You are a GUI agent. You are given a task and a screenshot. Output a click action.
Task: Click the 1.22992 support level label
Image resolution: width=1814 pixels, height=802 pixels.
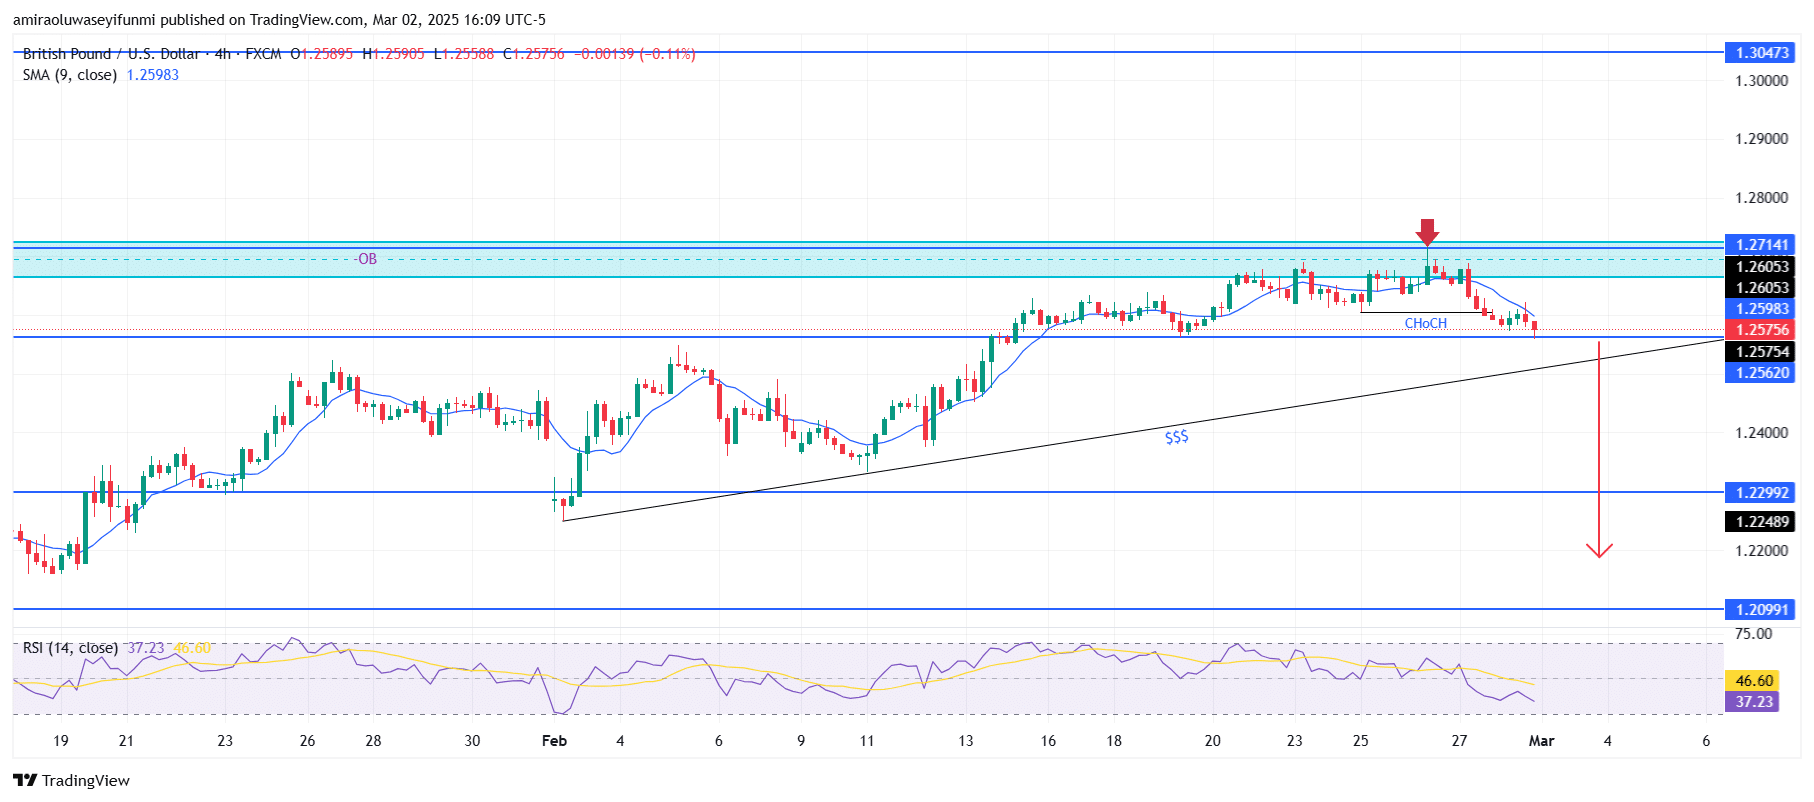(1760, 493)
